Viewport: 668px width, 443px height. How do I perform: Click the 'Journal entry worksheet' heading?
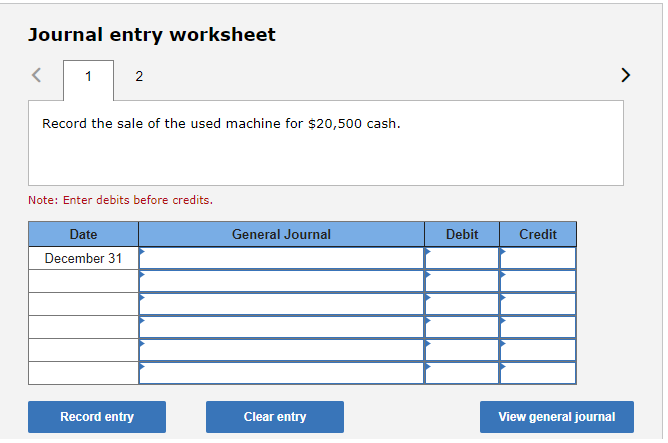tap(152, 35)
